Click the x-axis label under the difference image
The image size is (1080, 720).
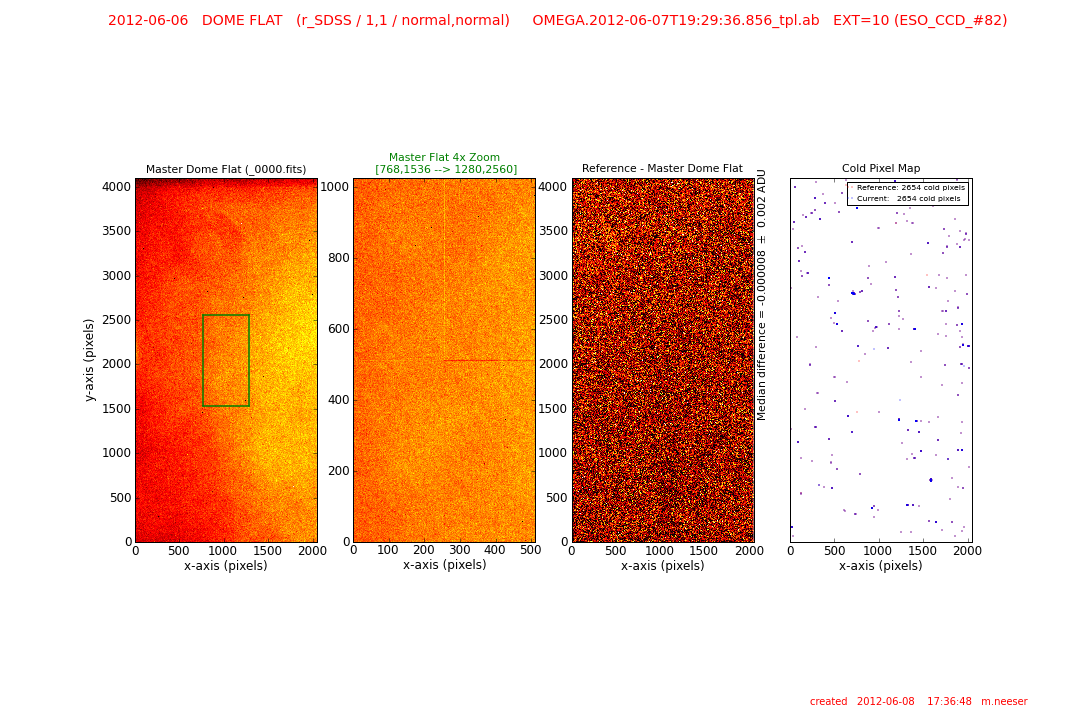click(x=662, y=566)
